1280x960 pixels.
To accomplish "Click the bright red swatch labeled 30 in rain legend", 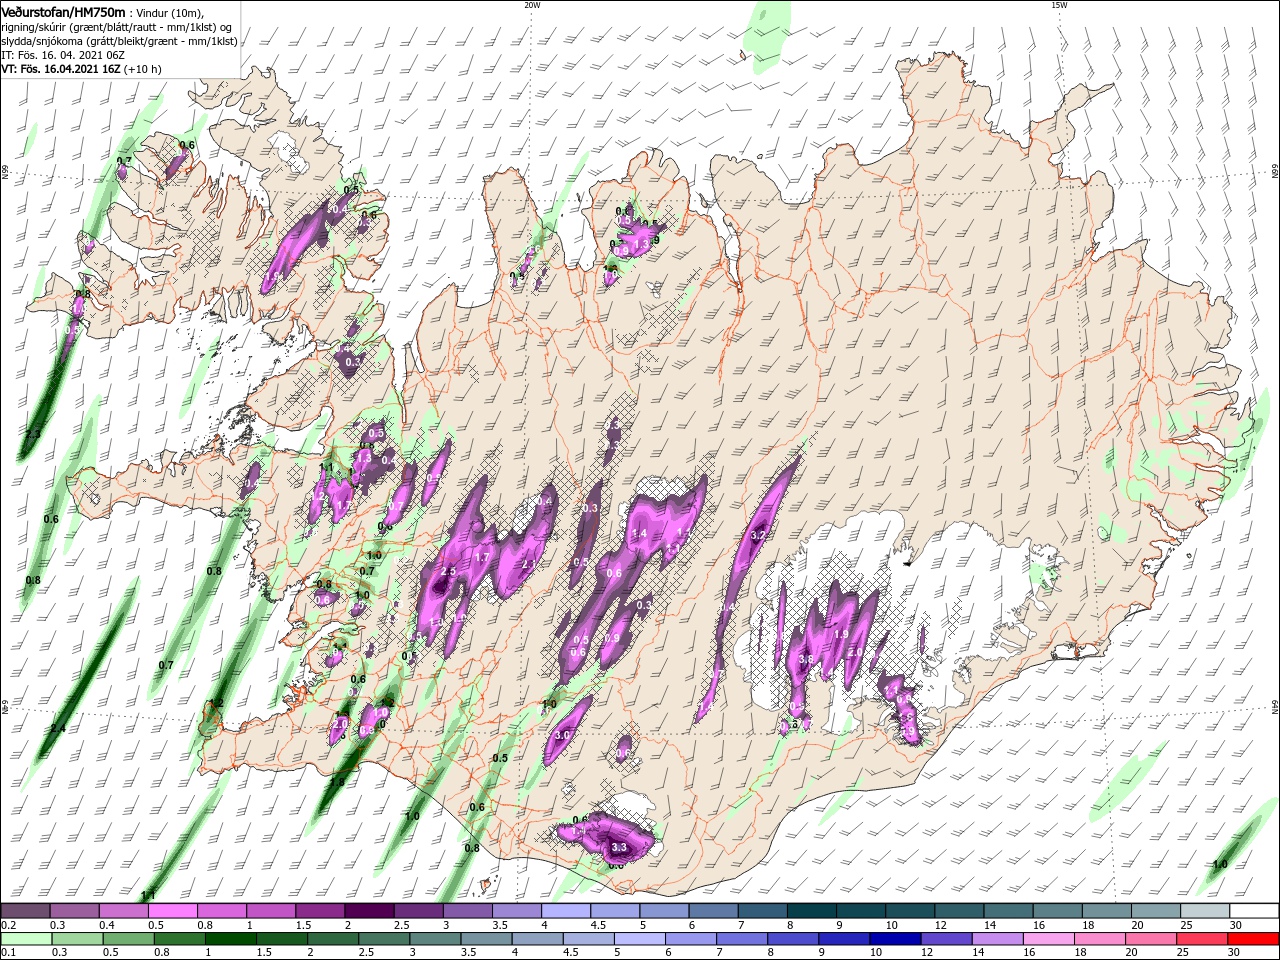I will pos(1253,939).
